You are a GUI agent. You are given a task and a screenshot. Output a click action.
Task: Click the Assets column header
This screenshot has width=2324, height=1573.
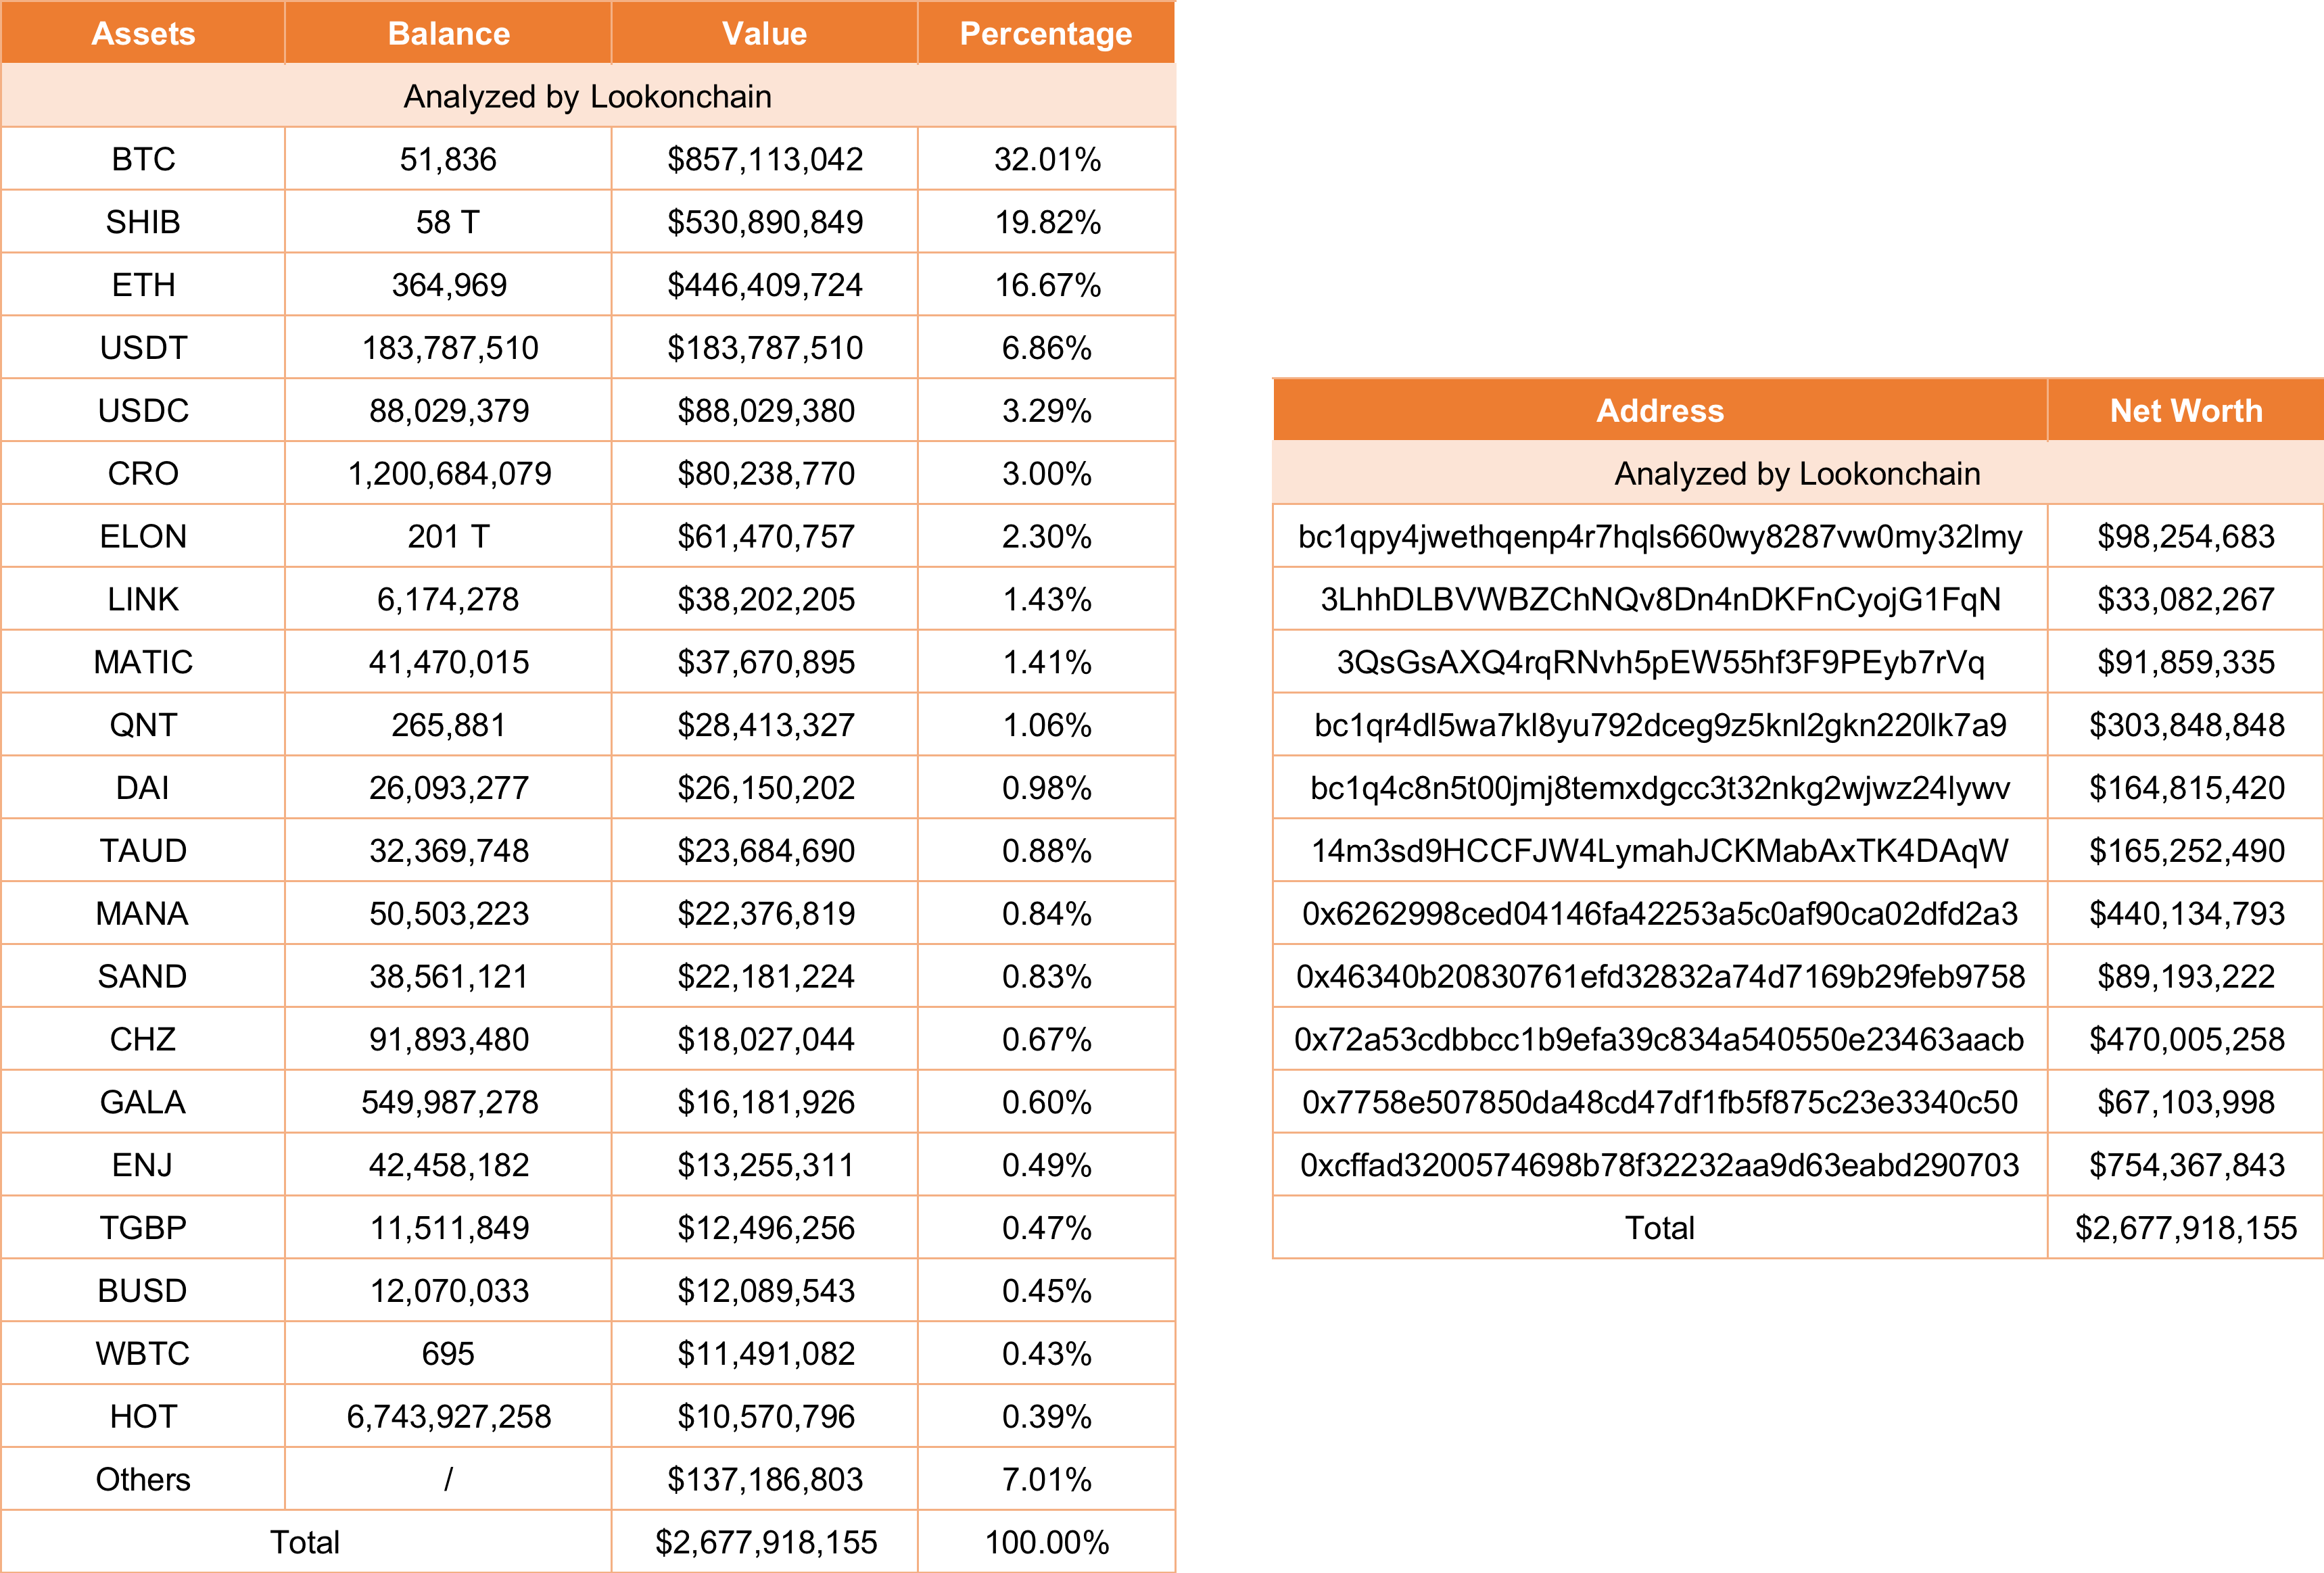(x=143, y=34)
